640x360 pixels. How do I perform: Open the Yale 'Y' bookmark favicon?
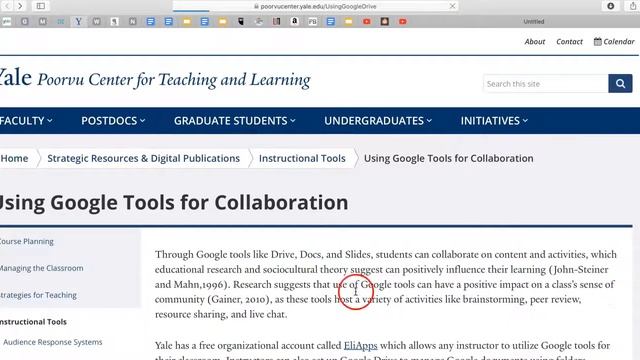pyautogui.click(x=78, y=22)
